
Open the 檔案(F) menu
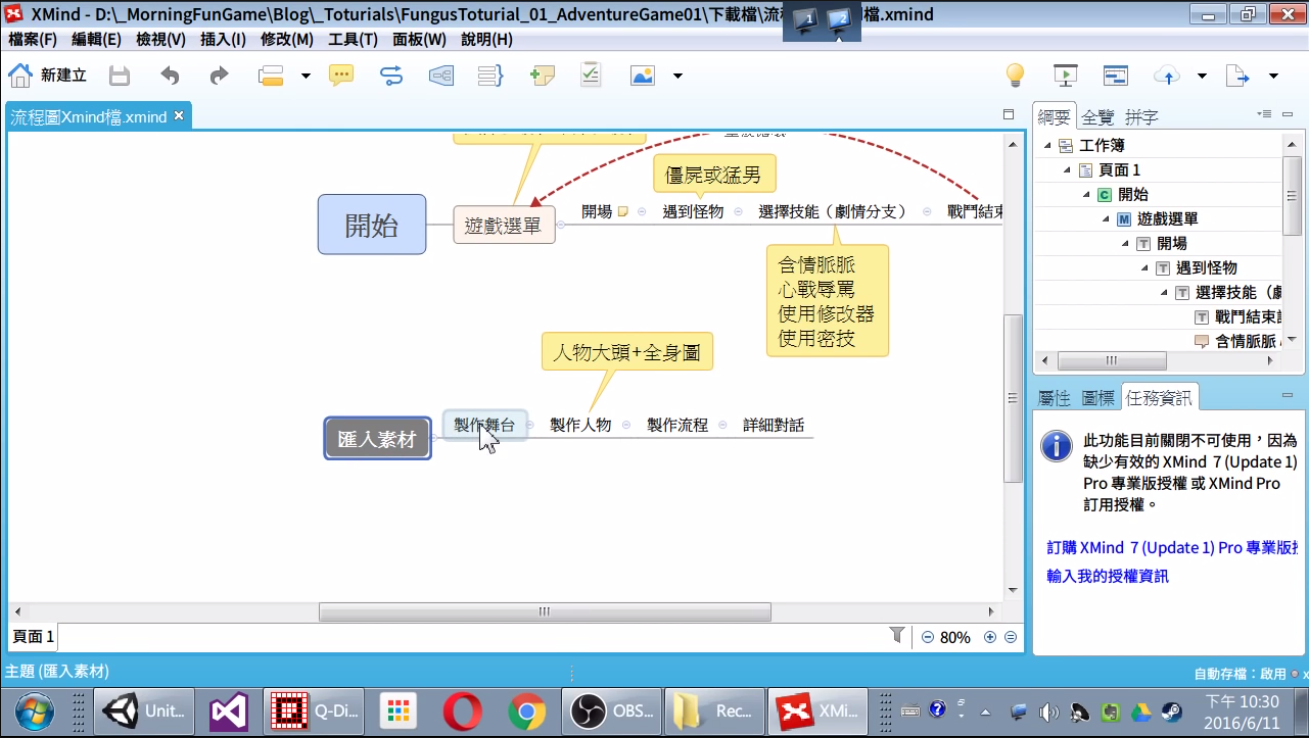pos(33,39)
